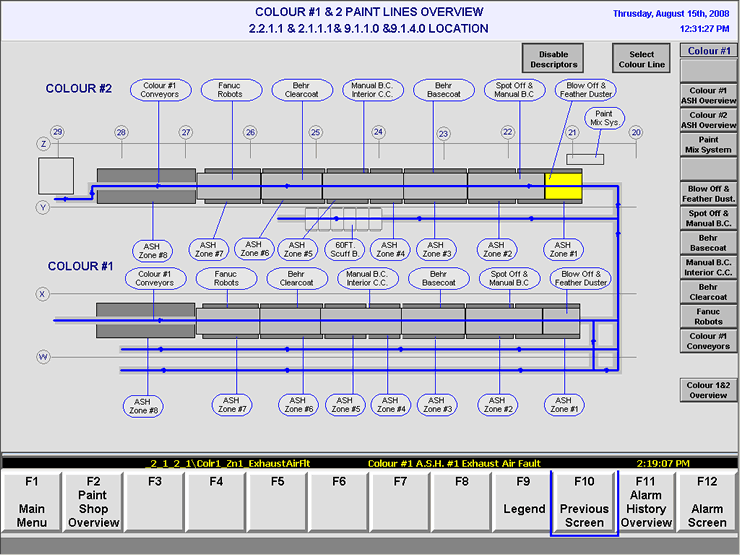Open Colour 1&2 Overview sidebar button
The width and height of the screenshot is (740, 555).
tap(708, 389)
